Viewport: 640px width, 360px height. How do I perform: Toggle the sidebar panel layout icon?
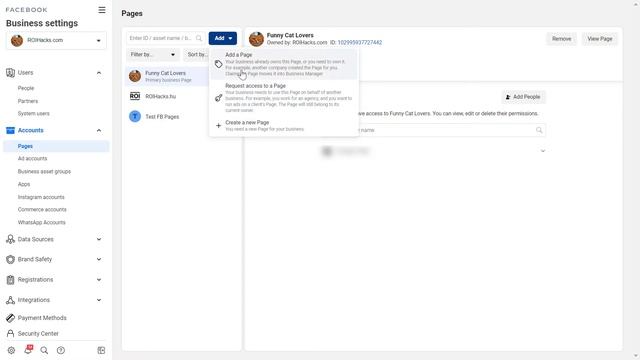101,350
